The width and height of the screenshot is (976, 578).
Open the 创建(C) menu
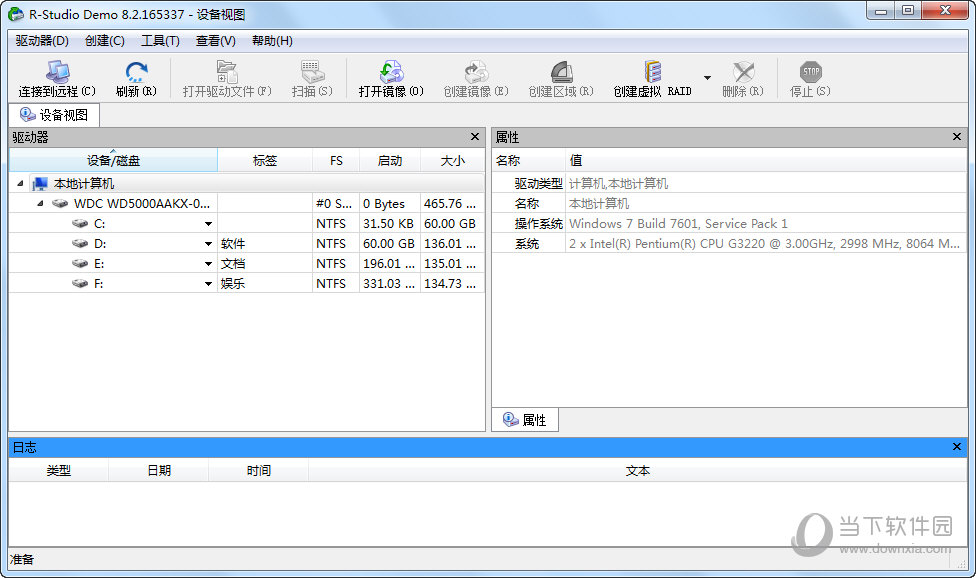click(105, 40)
